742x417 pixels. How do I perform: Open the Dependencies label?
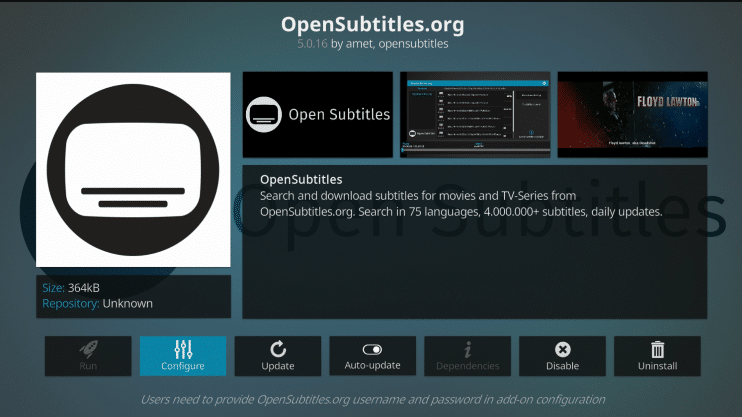tap(467, 366)
